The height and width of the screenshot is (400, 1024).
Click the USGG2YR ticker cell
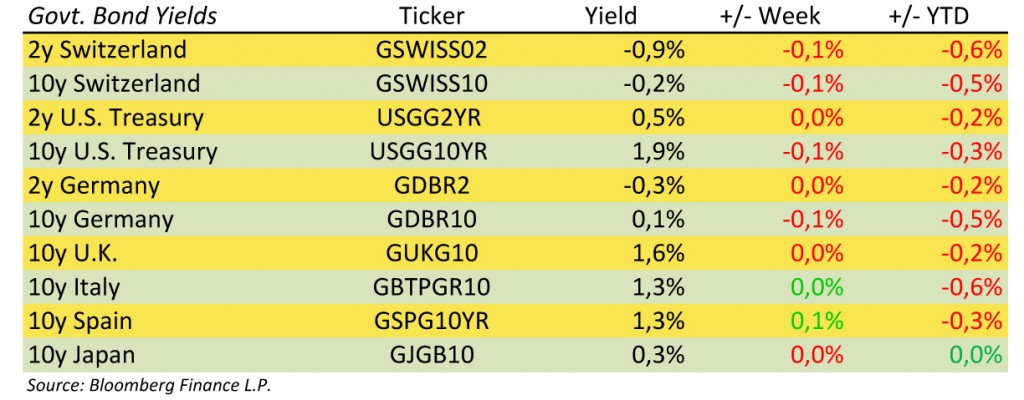(432, 118)
